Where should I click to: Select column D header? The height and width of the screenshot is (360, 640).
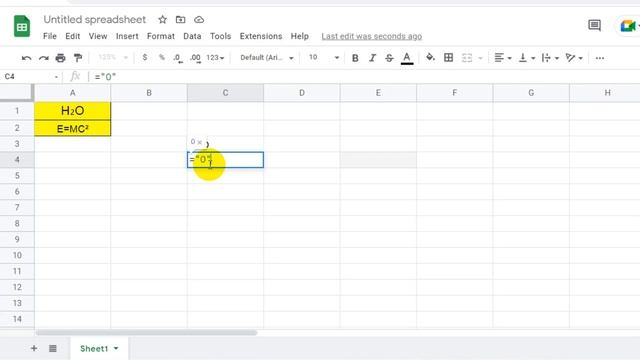[x=302, y=93]
